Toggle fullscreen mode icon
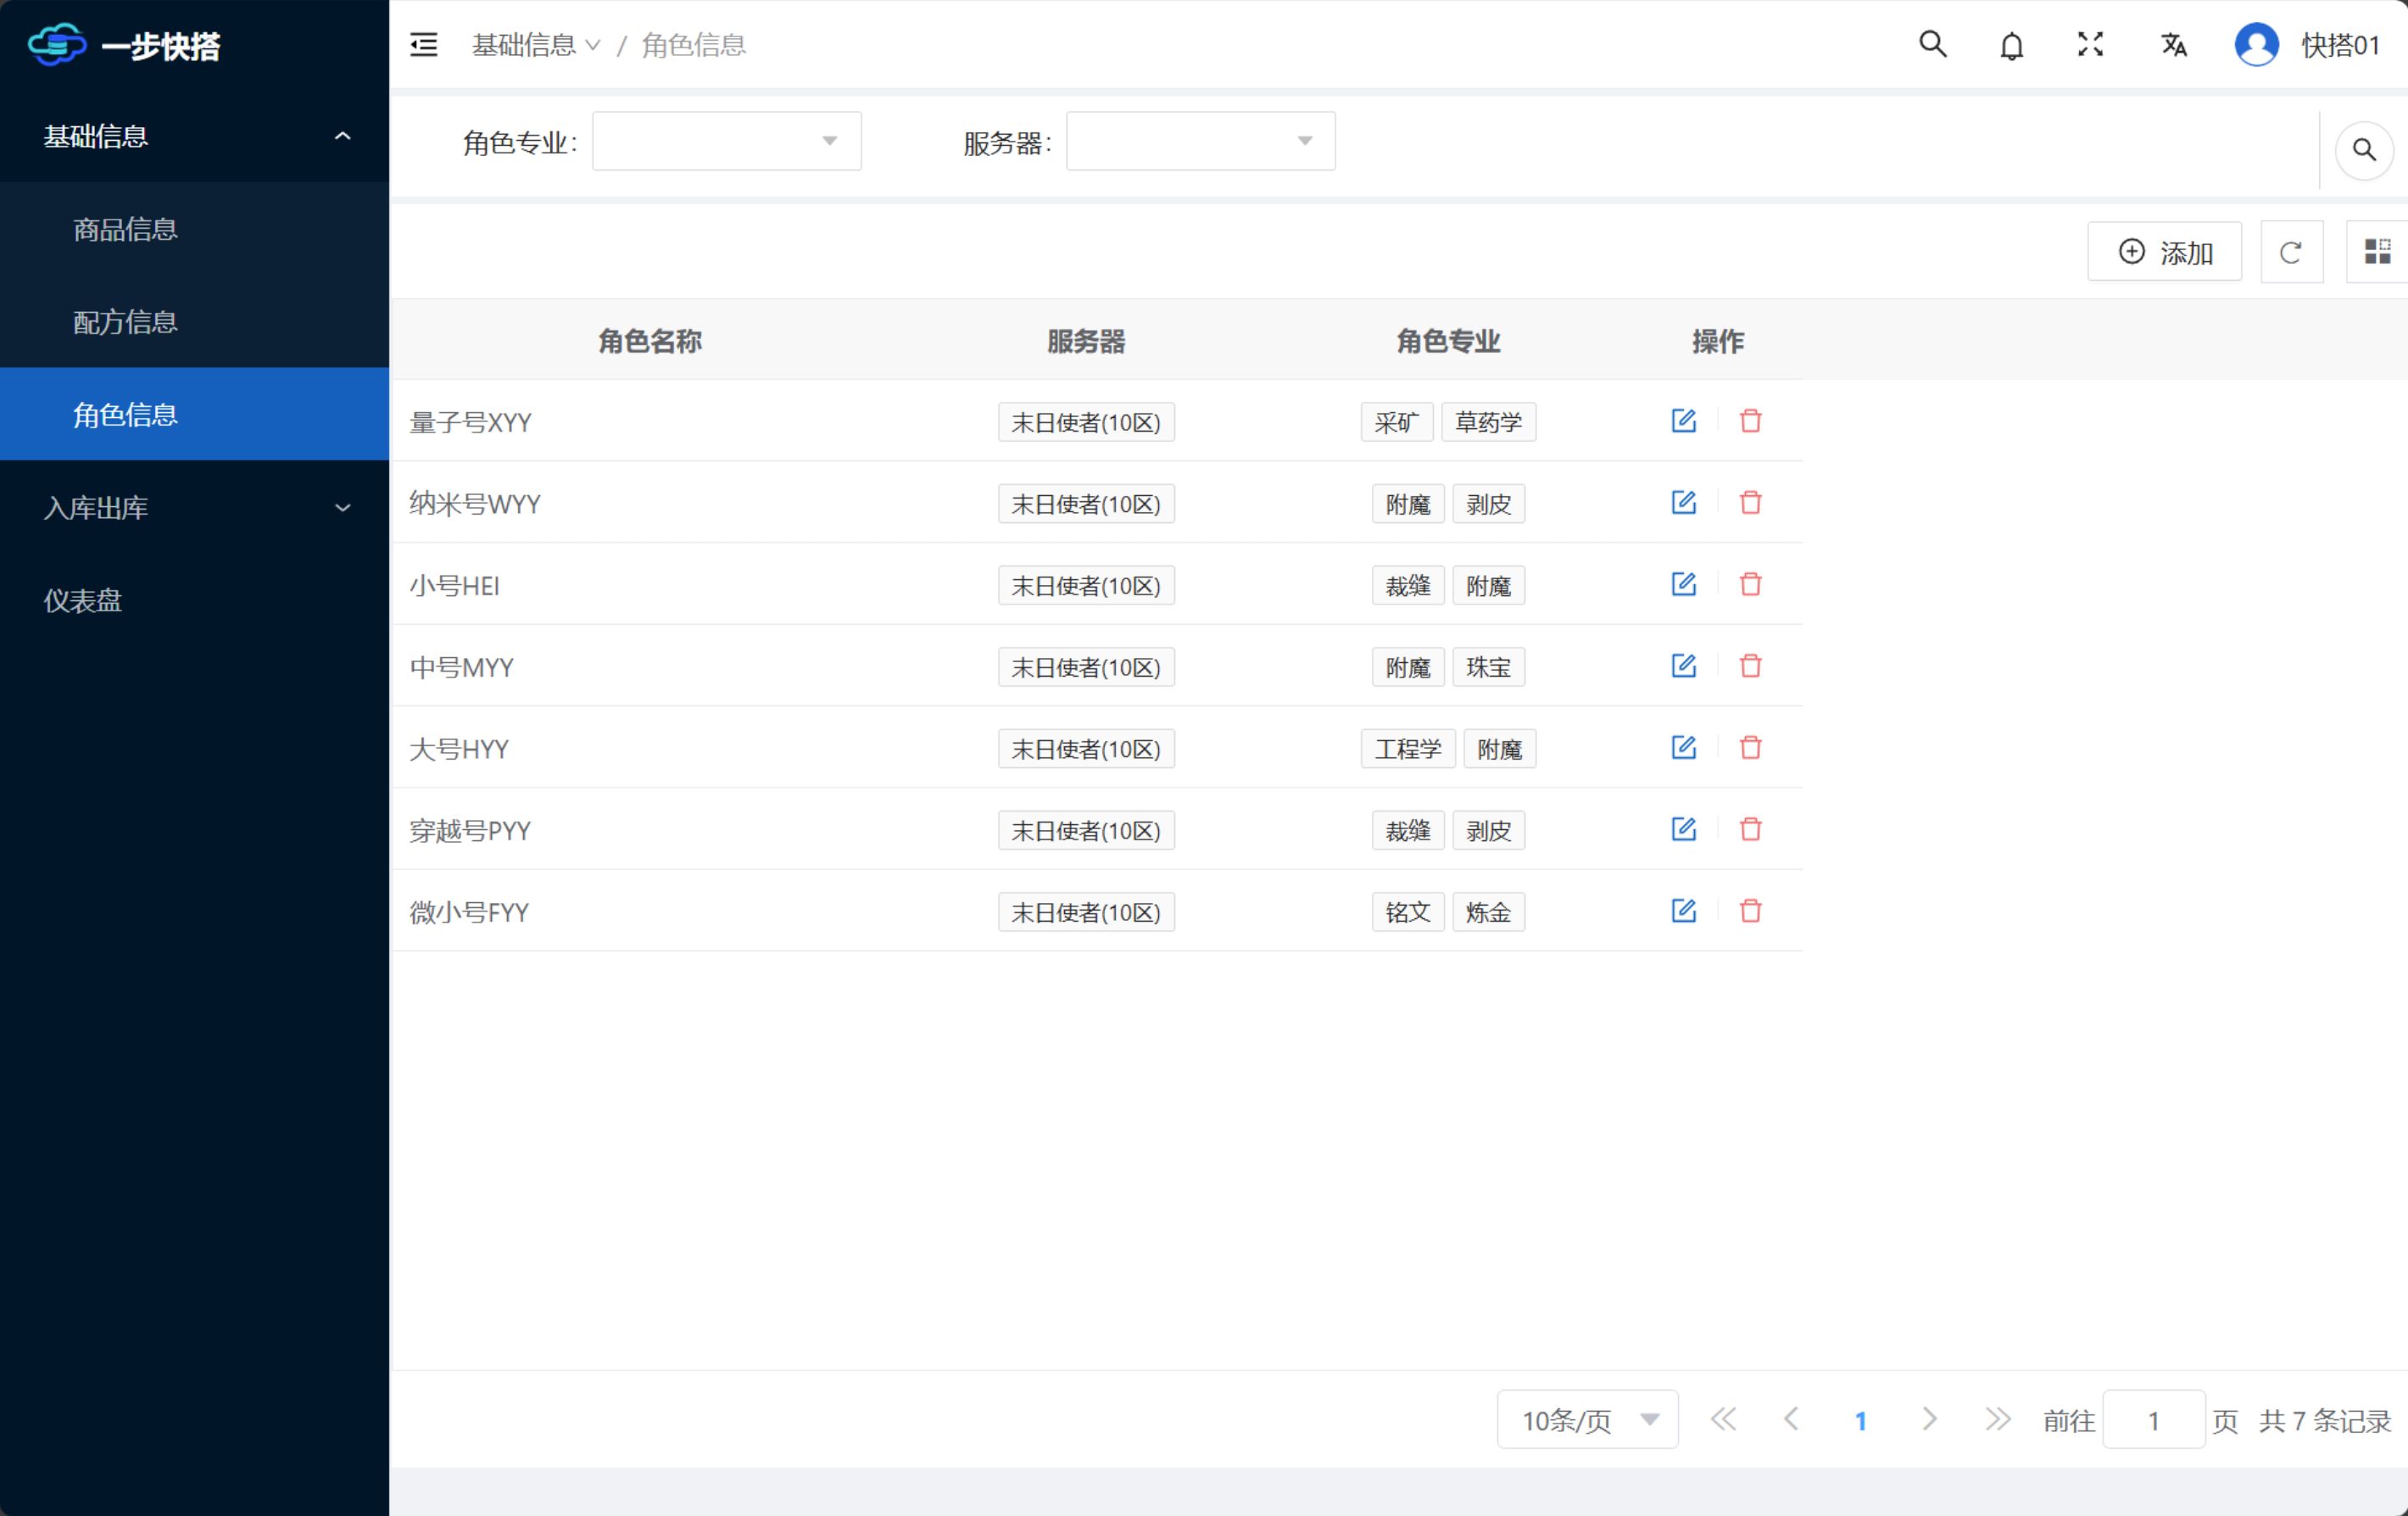Image resolution: width=2408 pixels, height=1516 pixels. click(x=2090, y=44)
